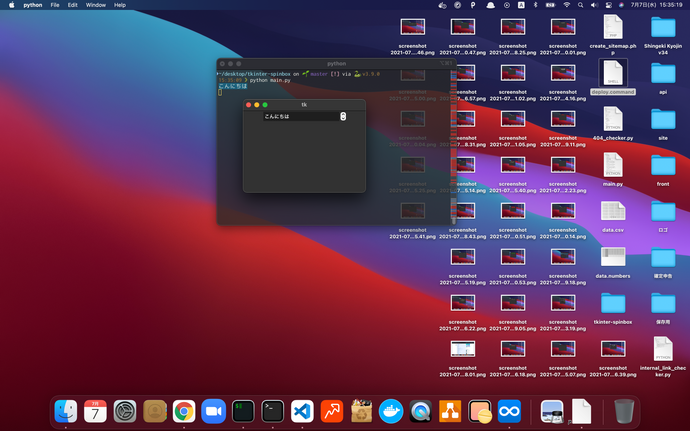Click the spinbox up/down stepper arrows
This screenshot has height=431, width=690.
coord(343,116)
